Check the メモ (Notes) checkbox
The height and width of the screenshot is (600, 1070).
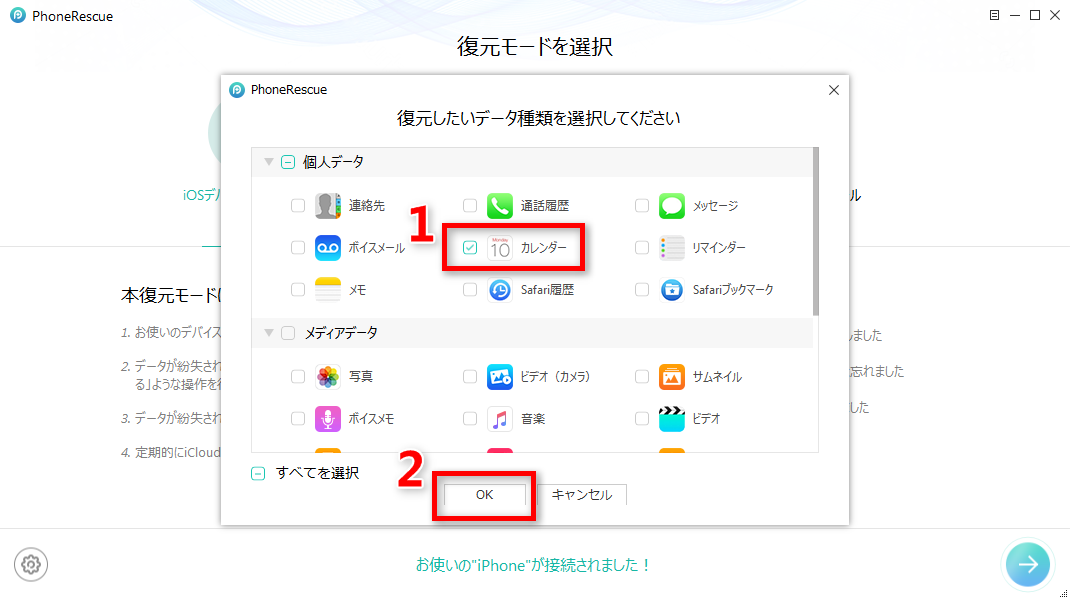coord(298,290)
